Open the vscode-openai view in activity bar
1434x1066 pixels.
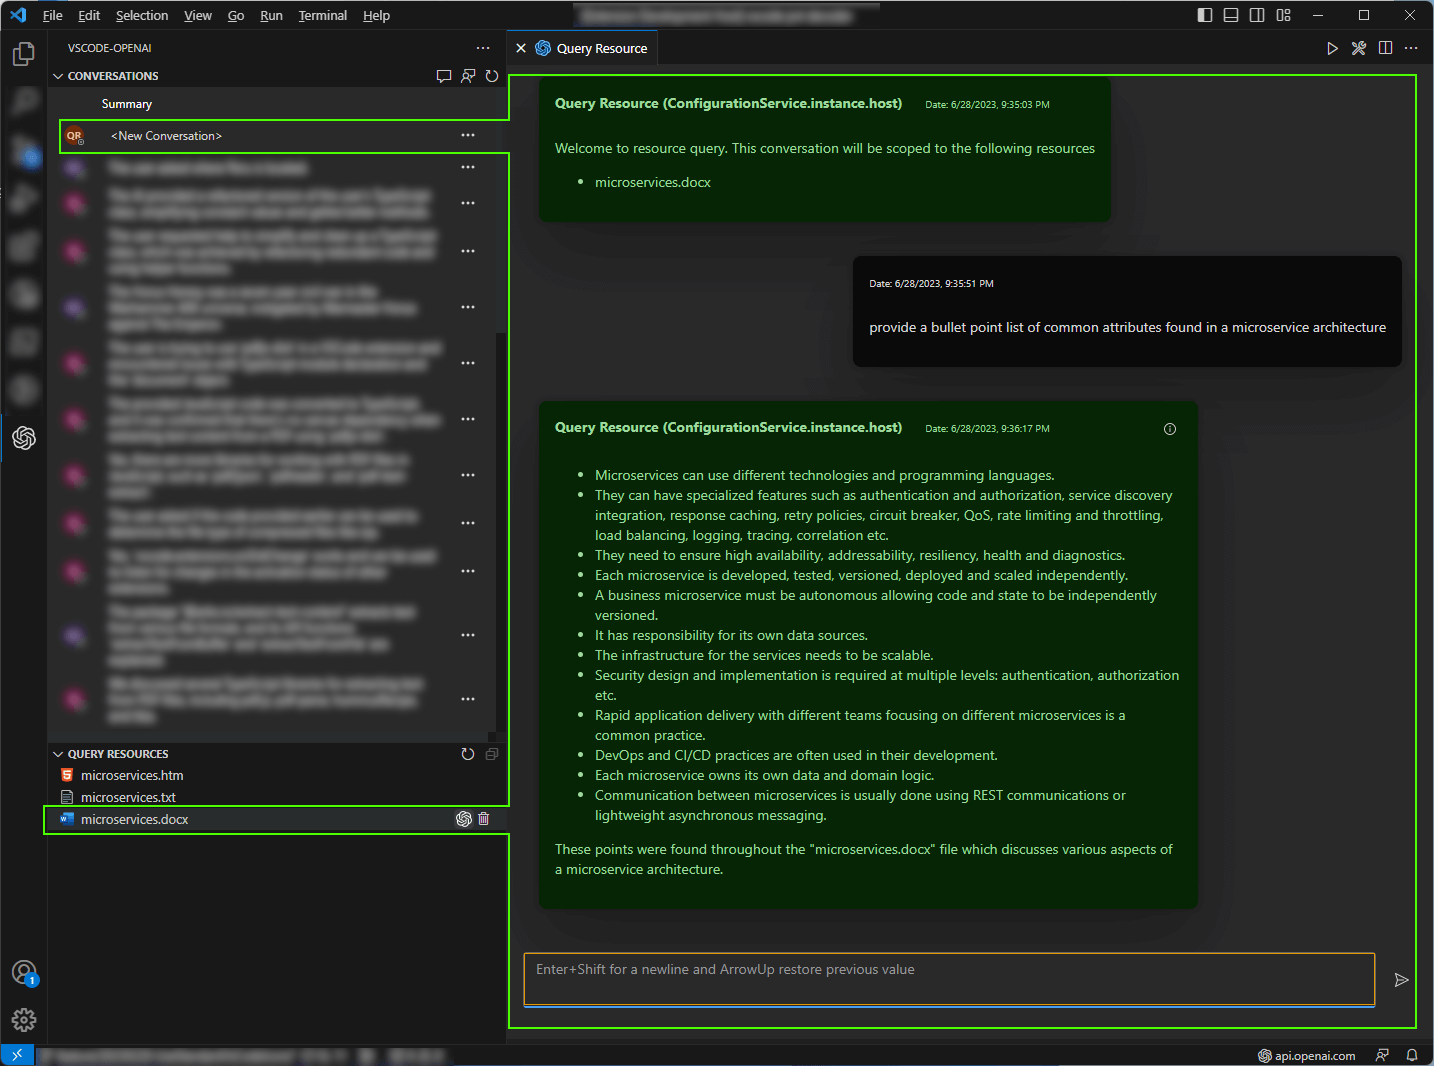tap(24, 438)
